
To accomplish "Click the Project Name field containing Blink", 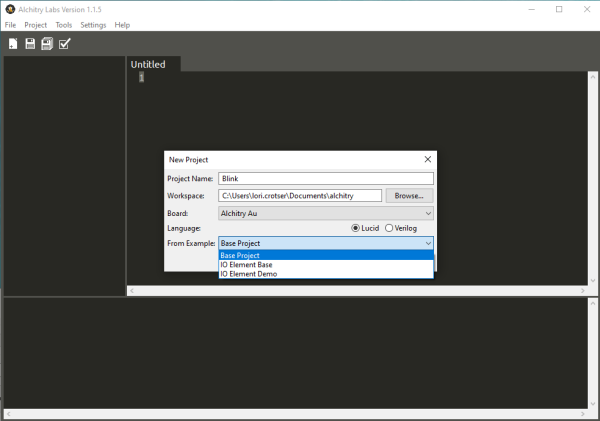I will (326, 179).
